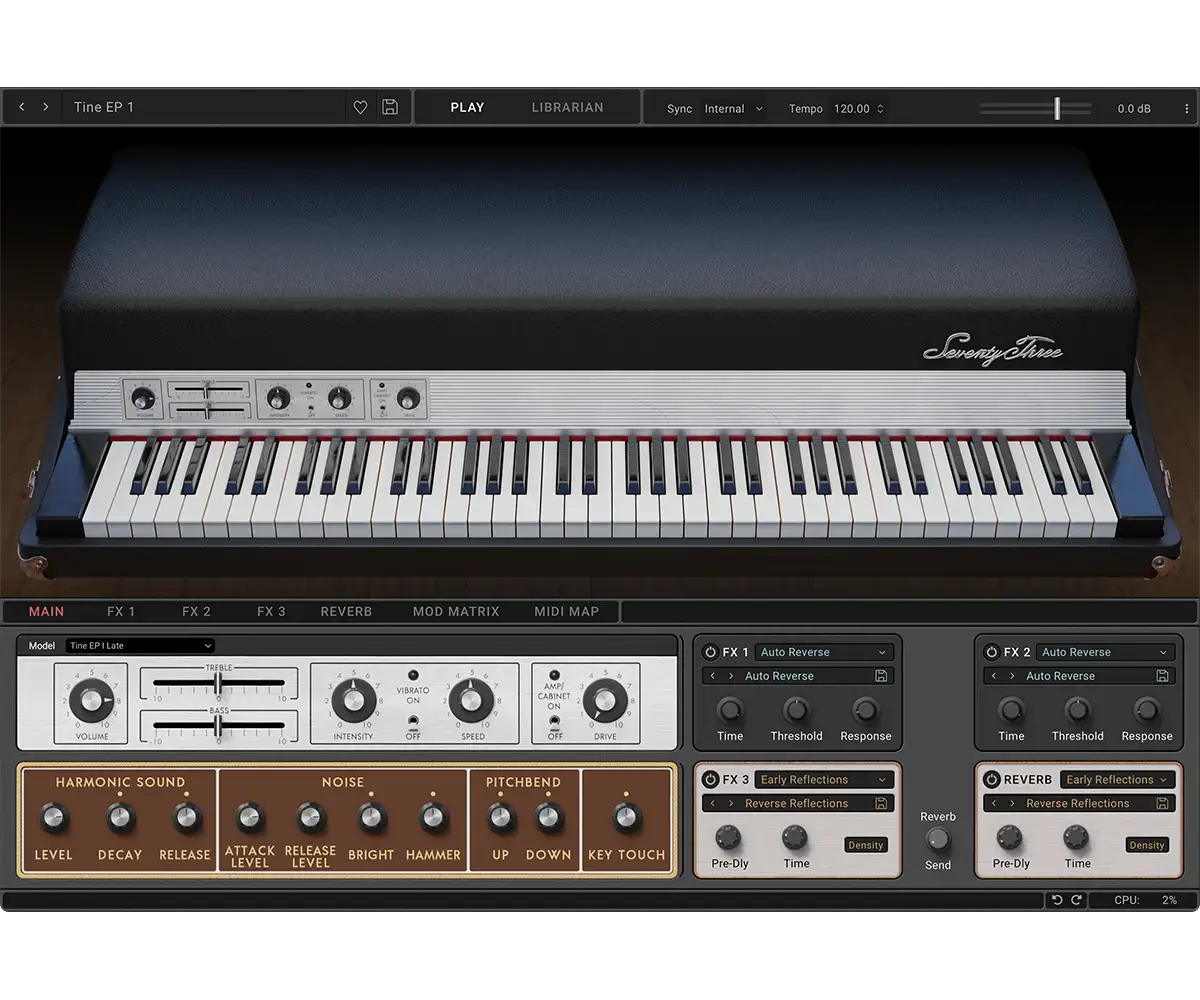Click the heart favorite icon
Image resolution: width=1200 pixels, height=1000 pixels.
360,108
